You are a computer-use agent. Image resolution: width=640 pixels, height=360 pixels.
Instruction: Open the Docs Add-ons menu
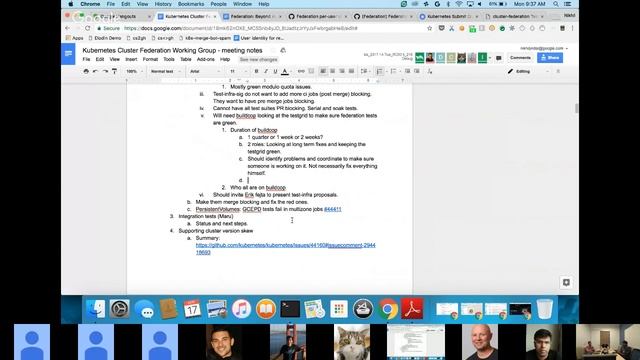point(205,59)
